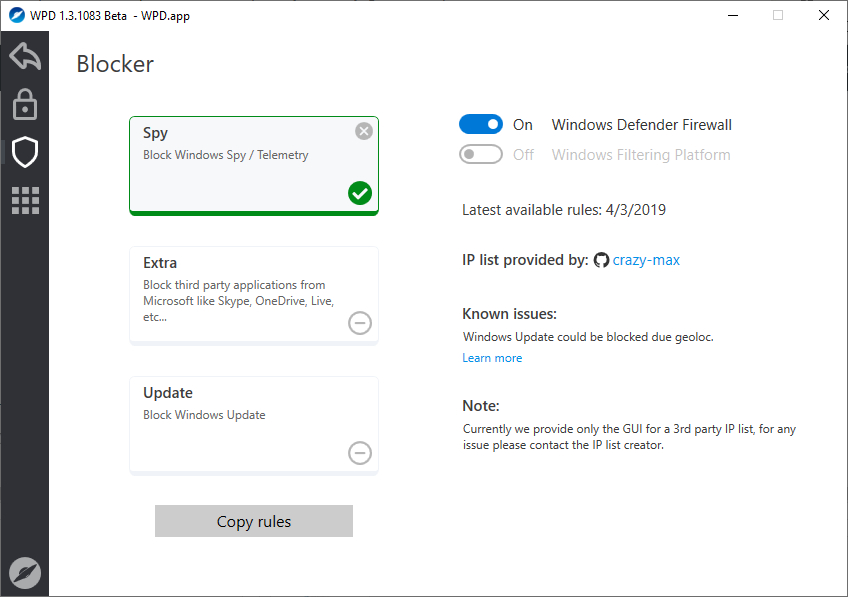
Task: Minimize the WPD window
Action: 732,15
